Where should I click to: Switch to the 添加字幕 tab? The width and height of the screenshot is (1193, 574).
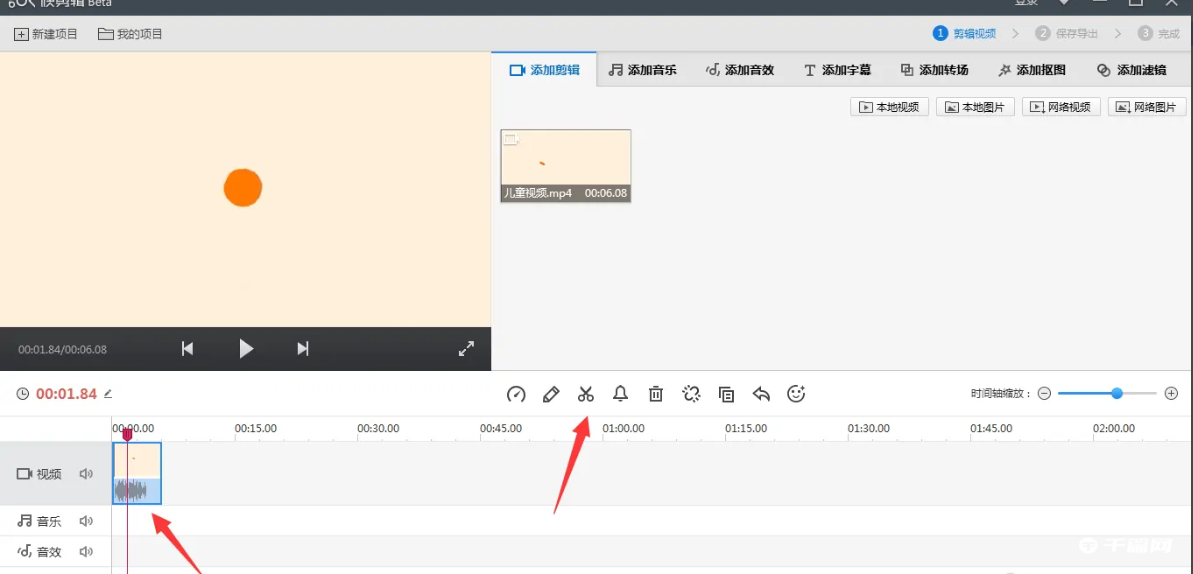pos(838,70)
